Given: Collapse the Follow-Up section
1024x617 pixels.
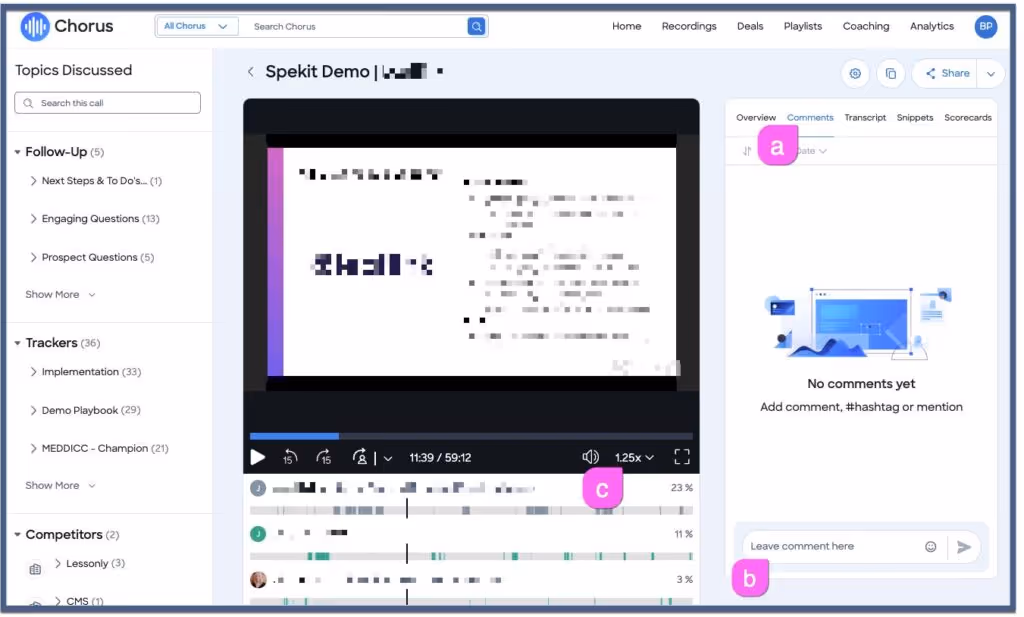Looking at the screenshot, I should [18, 153].
